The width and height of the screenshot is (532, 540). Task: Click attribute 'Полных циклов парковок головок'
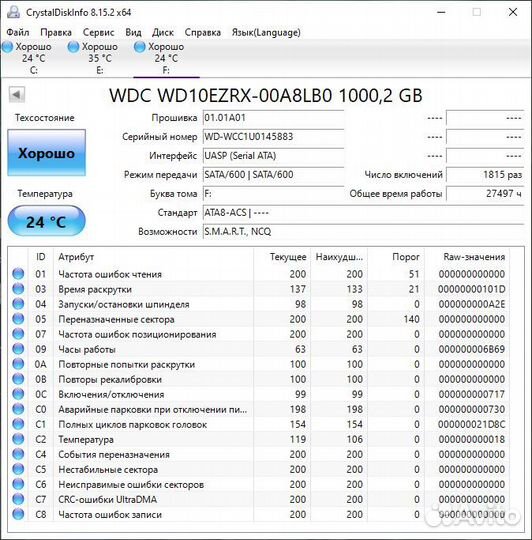[133, 424]
